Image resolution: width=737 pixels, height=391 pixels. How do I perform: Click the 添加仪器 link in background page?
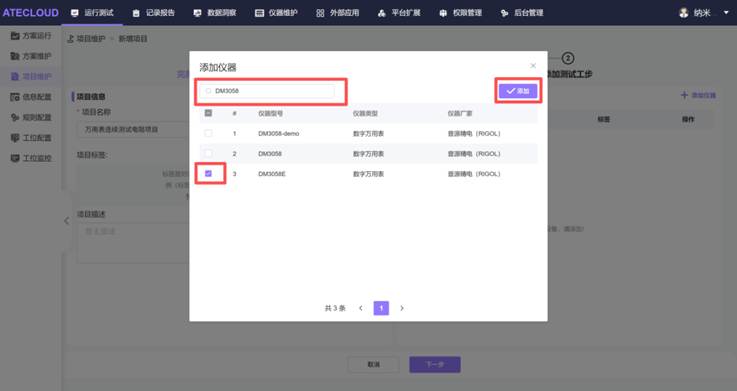[x=698, y=95]
